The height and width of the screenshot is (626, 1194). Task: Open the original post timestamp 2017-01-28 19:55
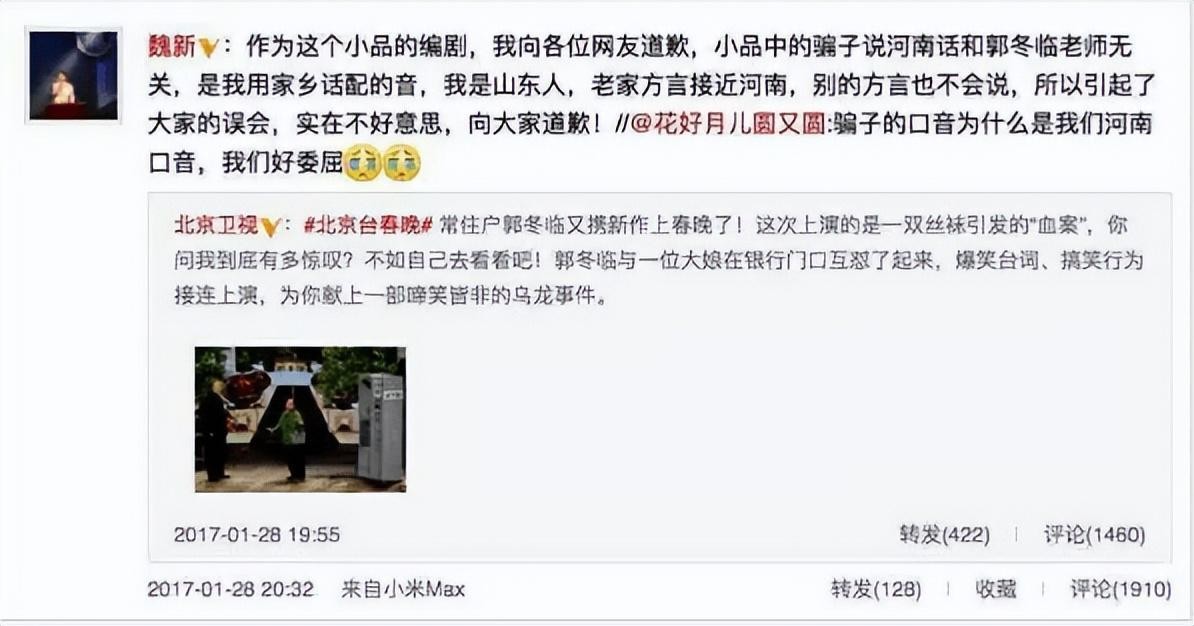coord(257,535)
